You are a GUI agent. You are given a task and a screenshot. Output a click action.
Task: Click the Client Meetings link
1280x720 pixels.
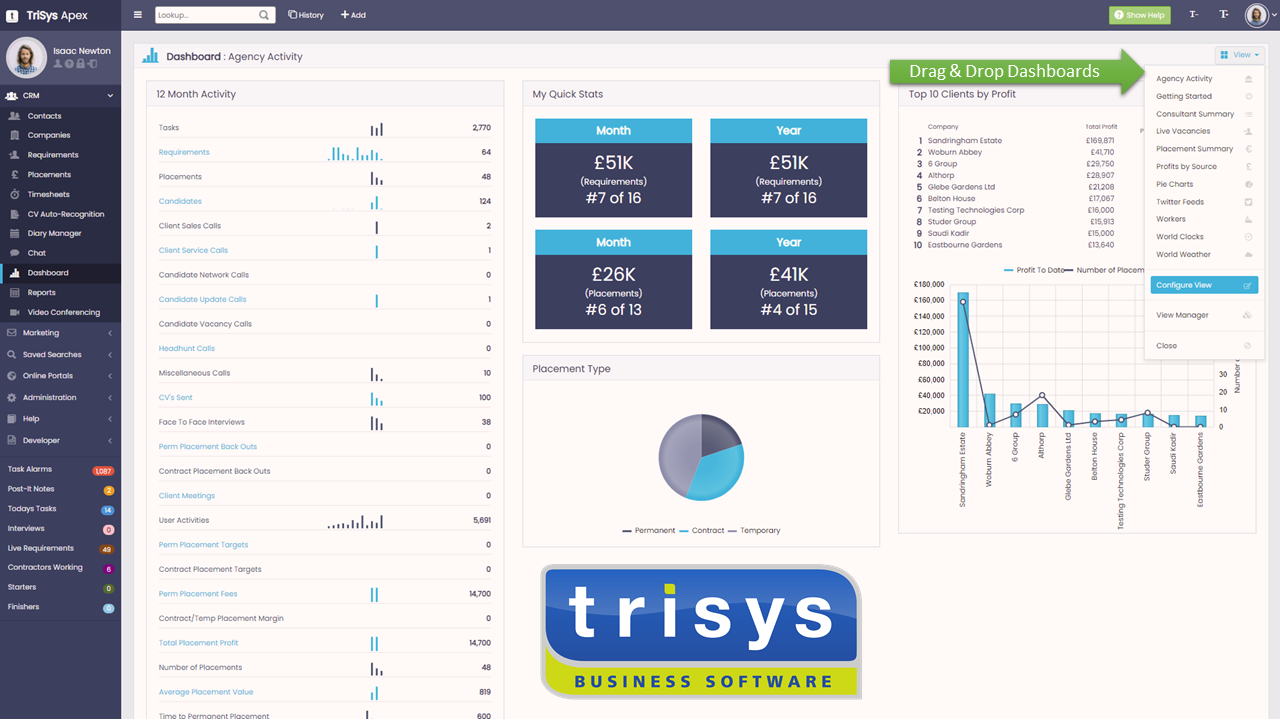click(187, 495)
